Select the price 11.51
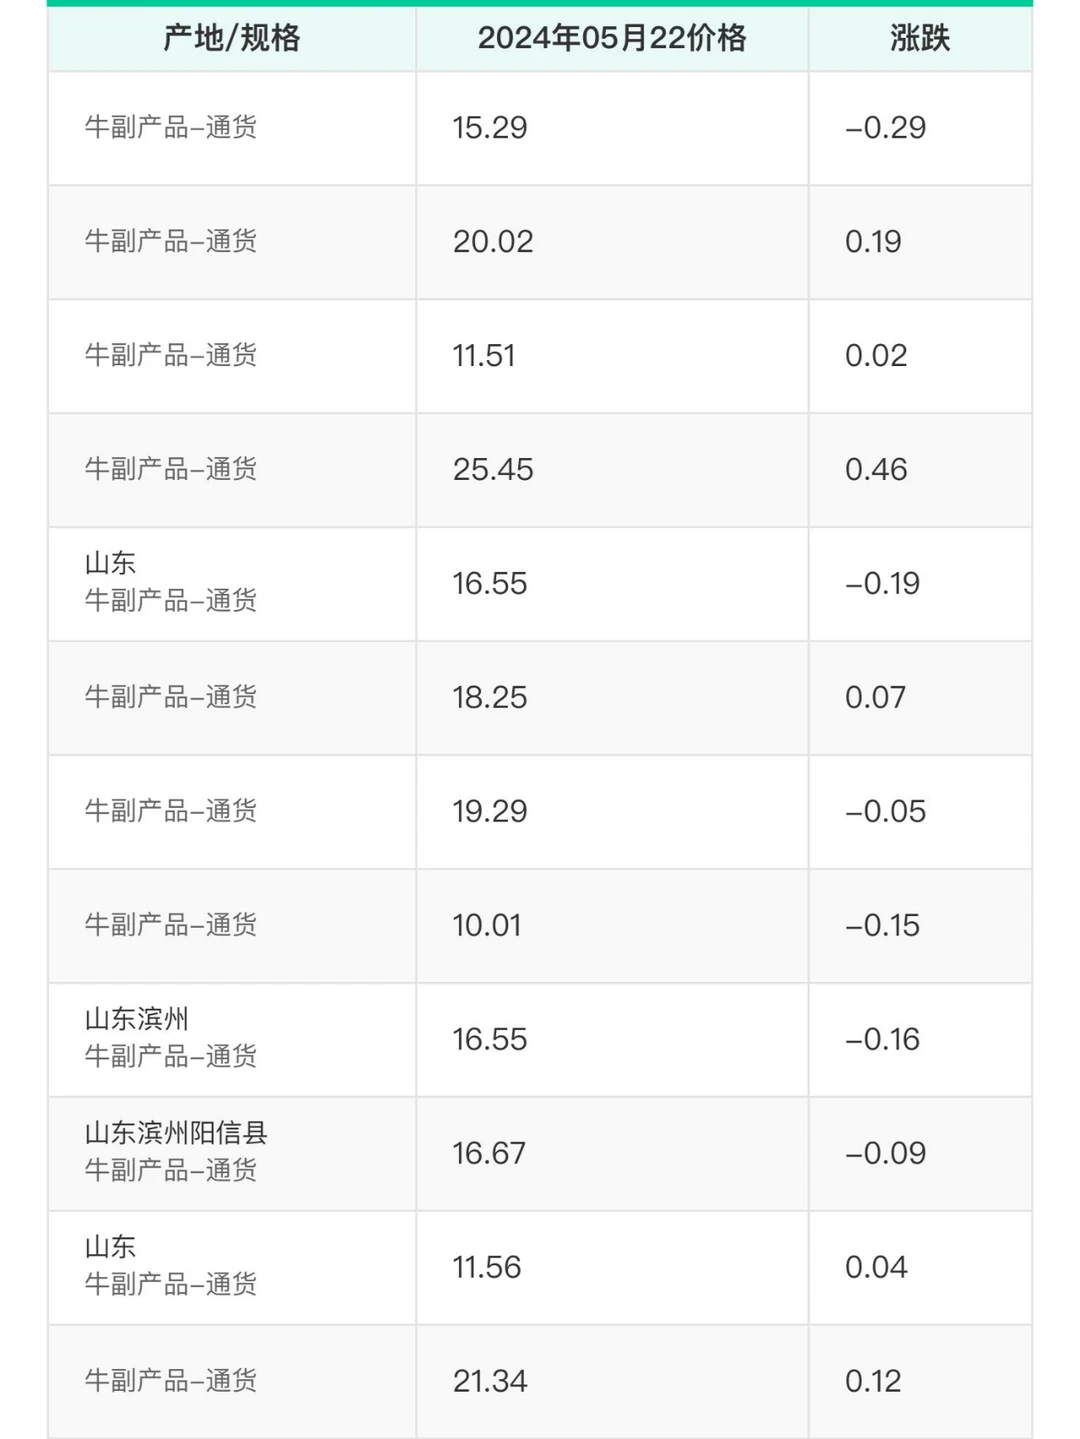The width and height of the screenshot is (1080, 1439). pos(484,356)
